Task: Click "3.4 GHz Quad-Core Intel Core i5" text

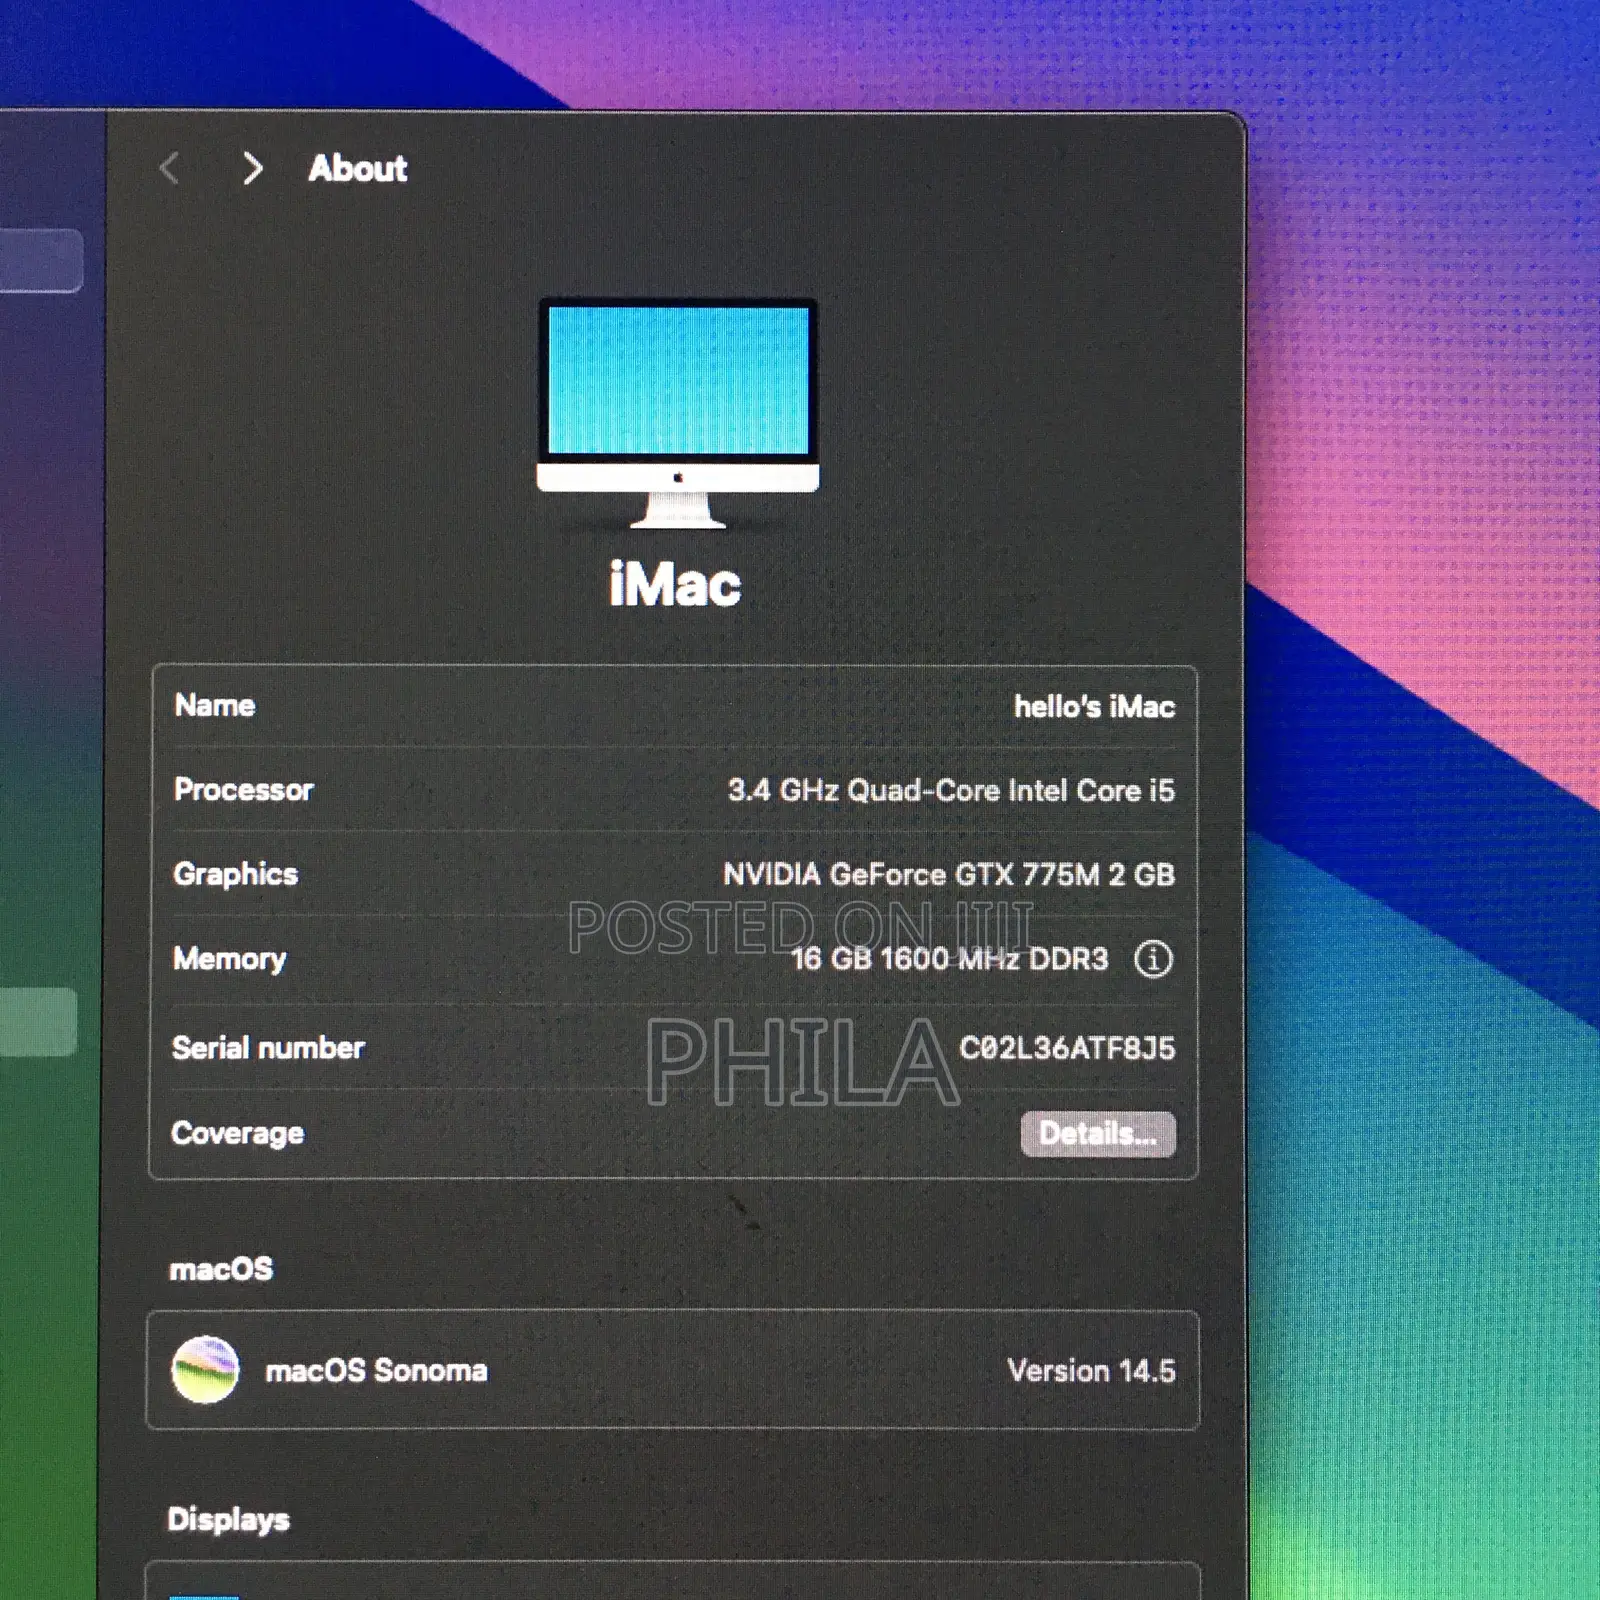Action: pyautogui.click(x=951, y=791)
